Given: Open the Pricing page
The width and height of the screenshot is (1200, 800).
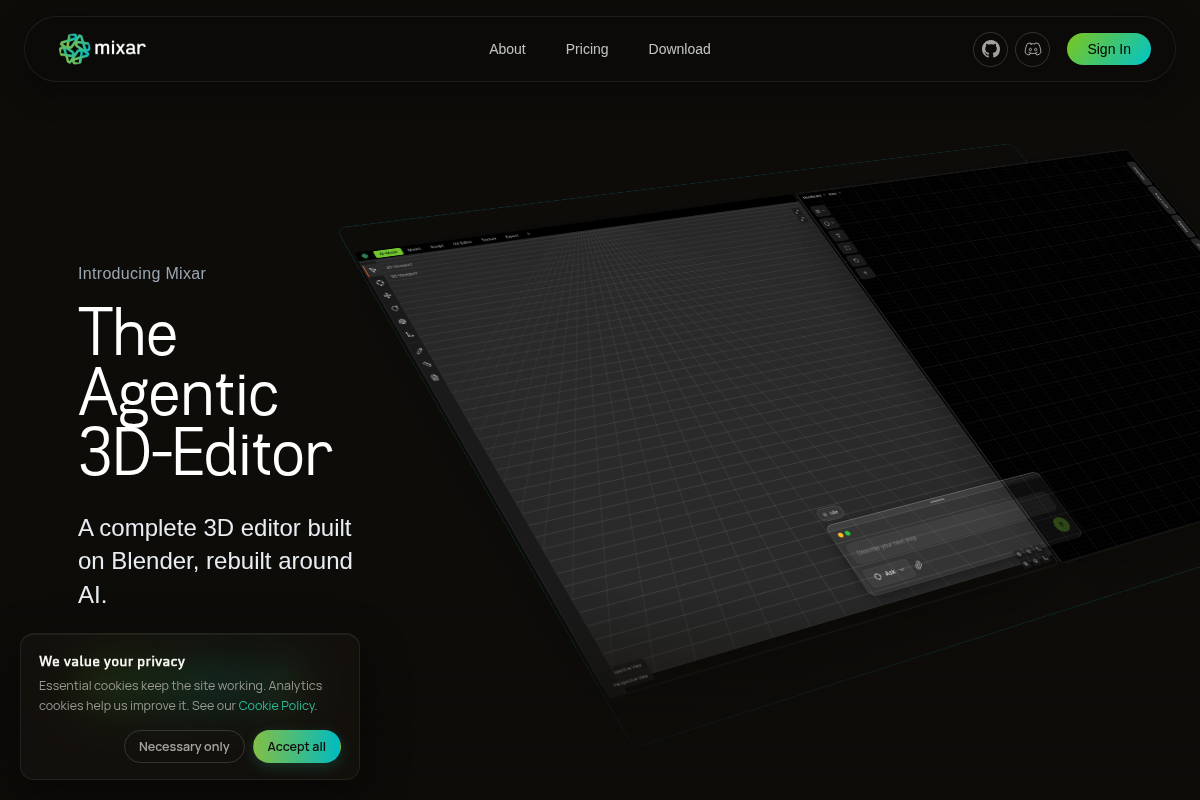Looking at the screenshot, I should pos(587,49).
